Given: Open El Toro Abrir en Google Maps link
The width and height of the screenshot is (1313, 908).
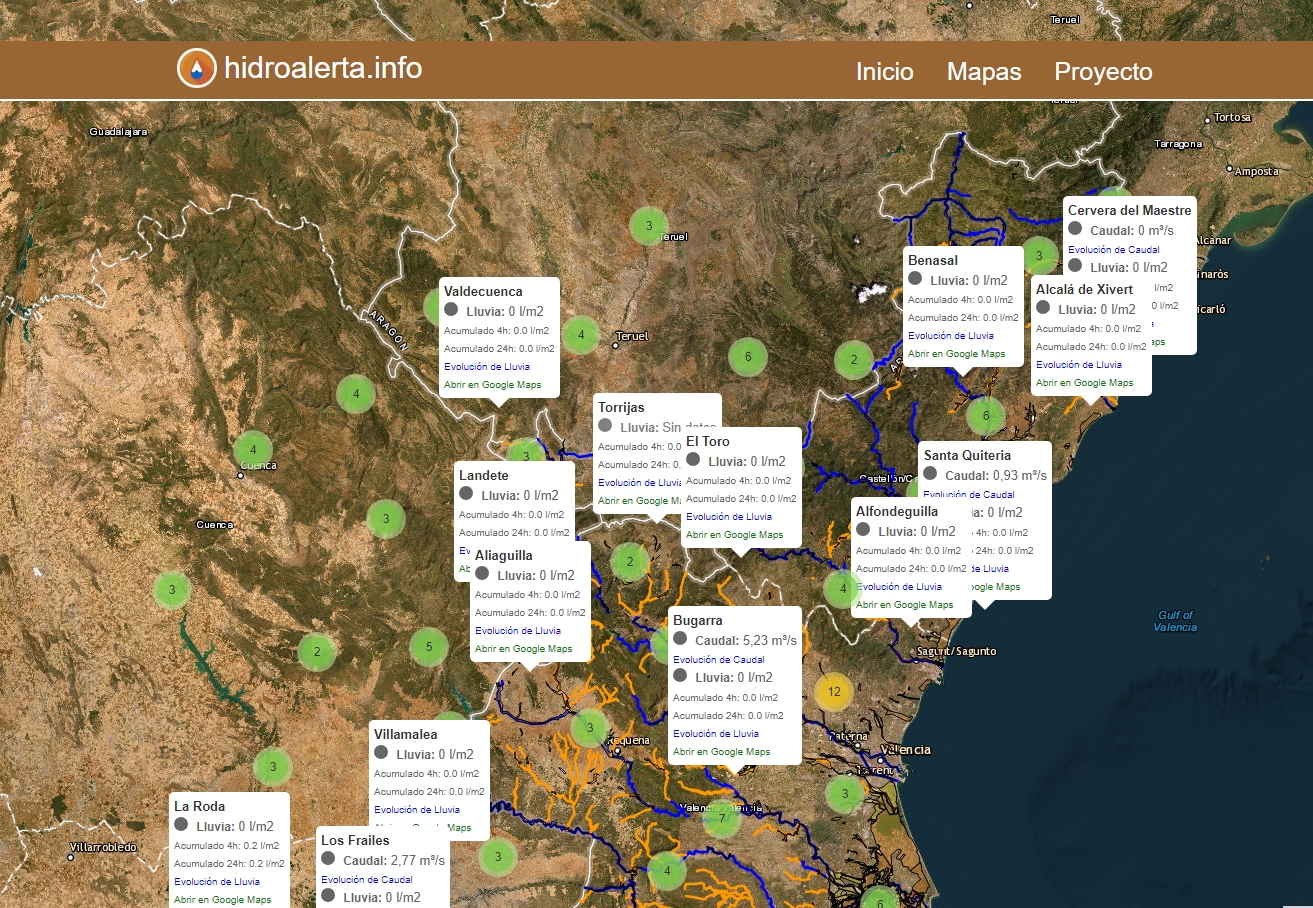Looking at the screenshot, I should pyautogui.click(x=735, y=535).
